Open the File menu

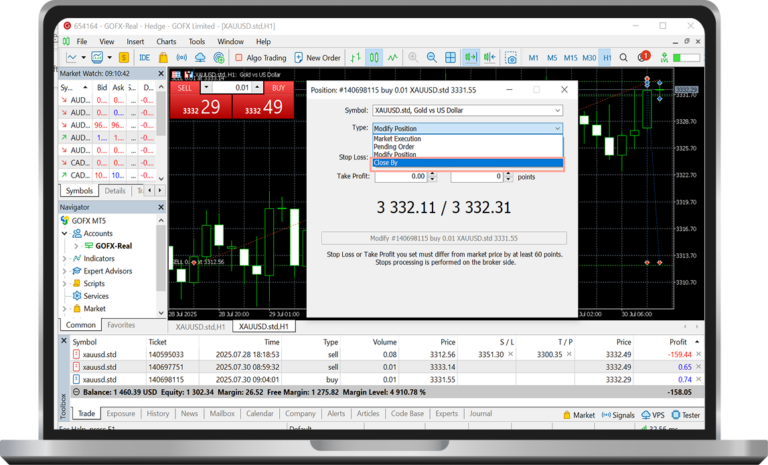click(82, 42)
